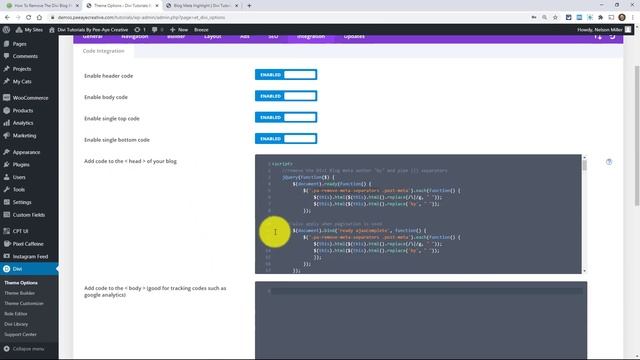Open the My Sites dropdown
Viewport: 640px width, 360px height.
pyautogui.click(x=29, y=29)
